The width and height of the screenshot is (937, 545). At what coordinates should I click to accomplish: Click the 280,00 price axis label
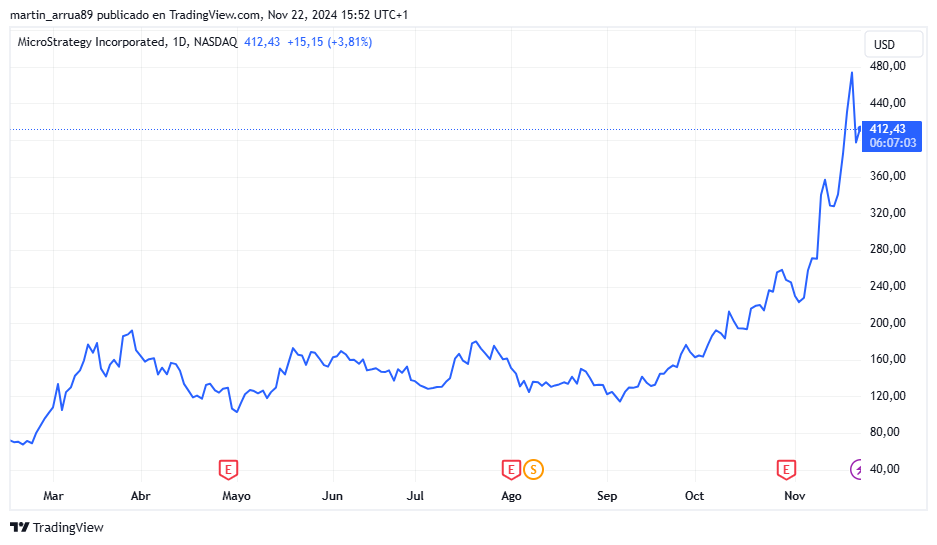point(887,249)
